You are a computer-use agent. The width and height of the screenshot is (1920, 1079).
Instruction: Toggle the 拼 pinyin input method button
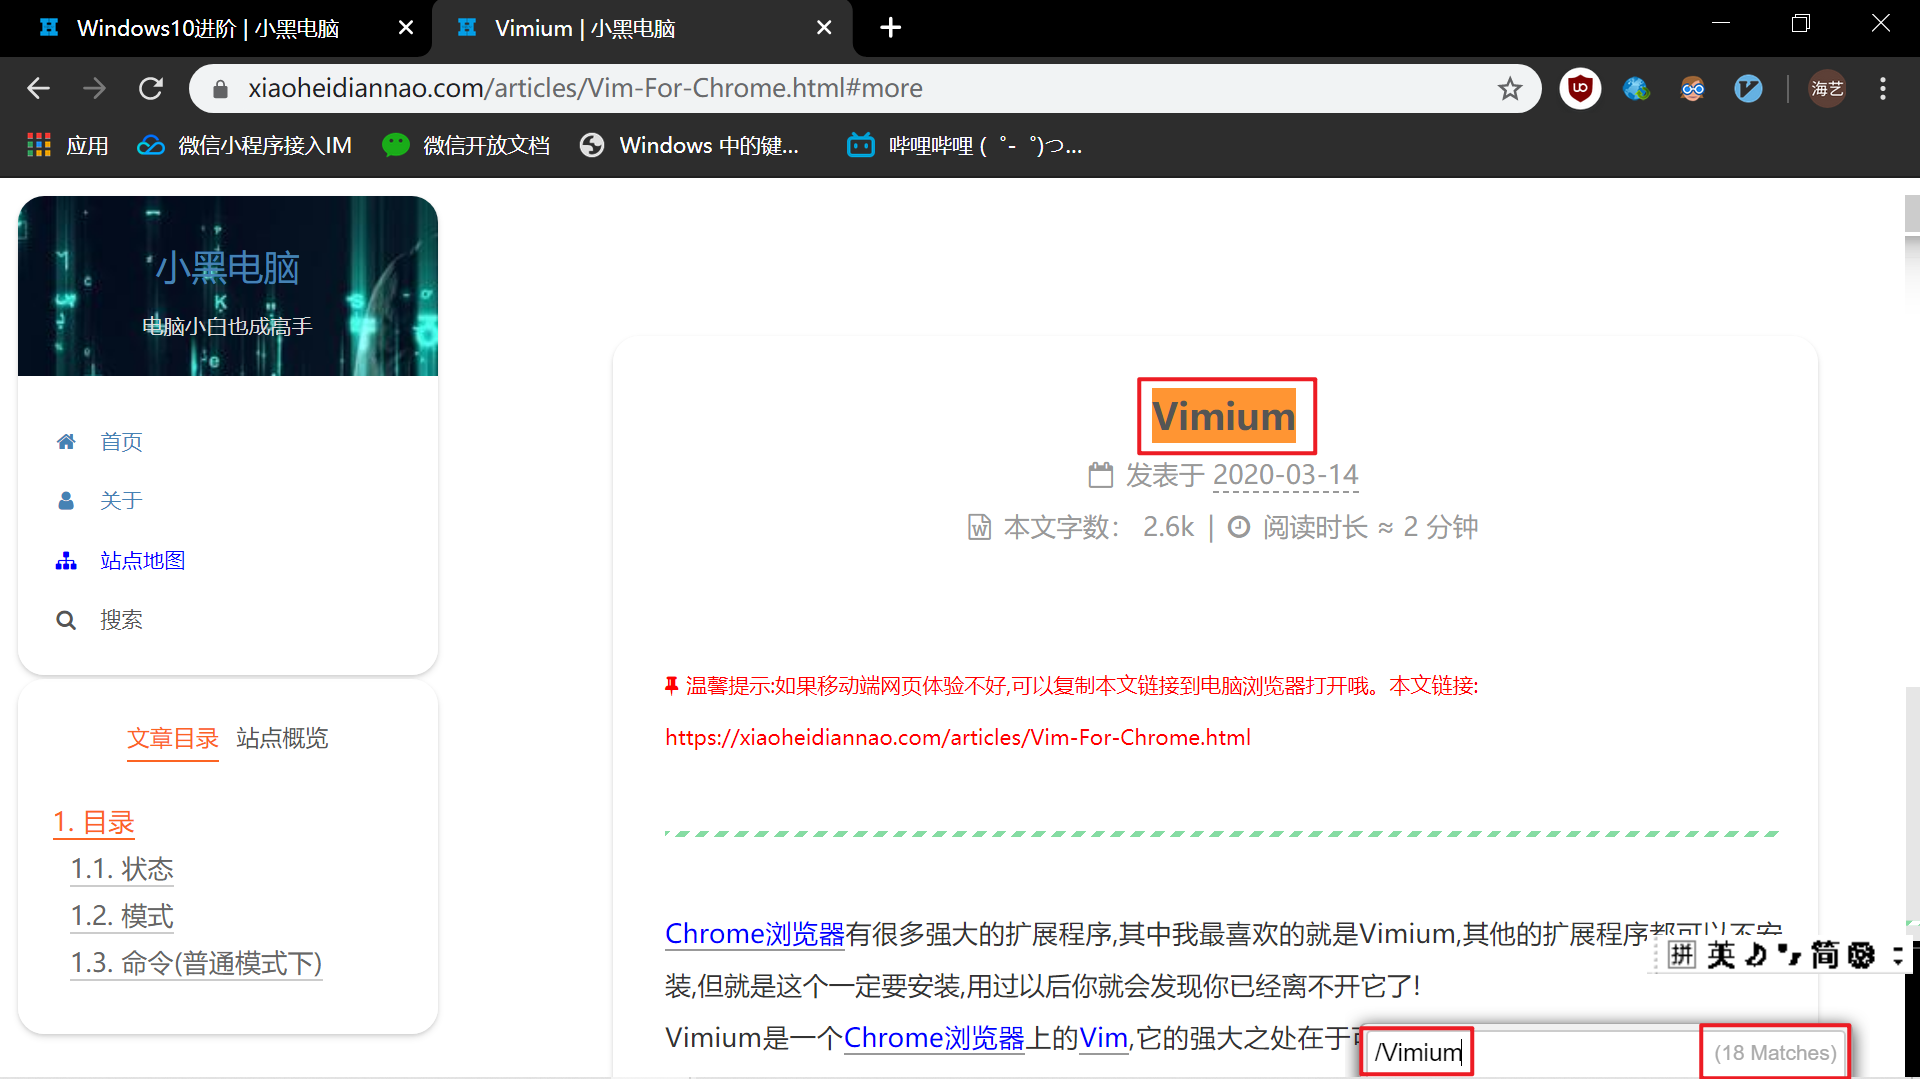1682,955
